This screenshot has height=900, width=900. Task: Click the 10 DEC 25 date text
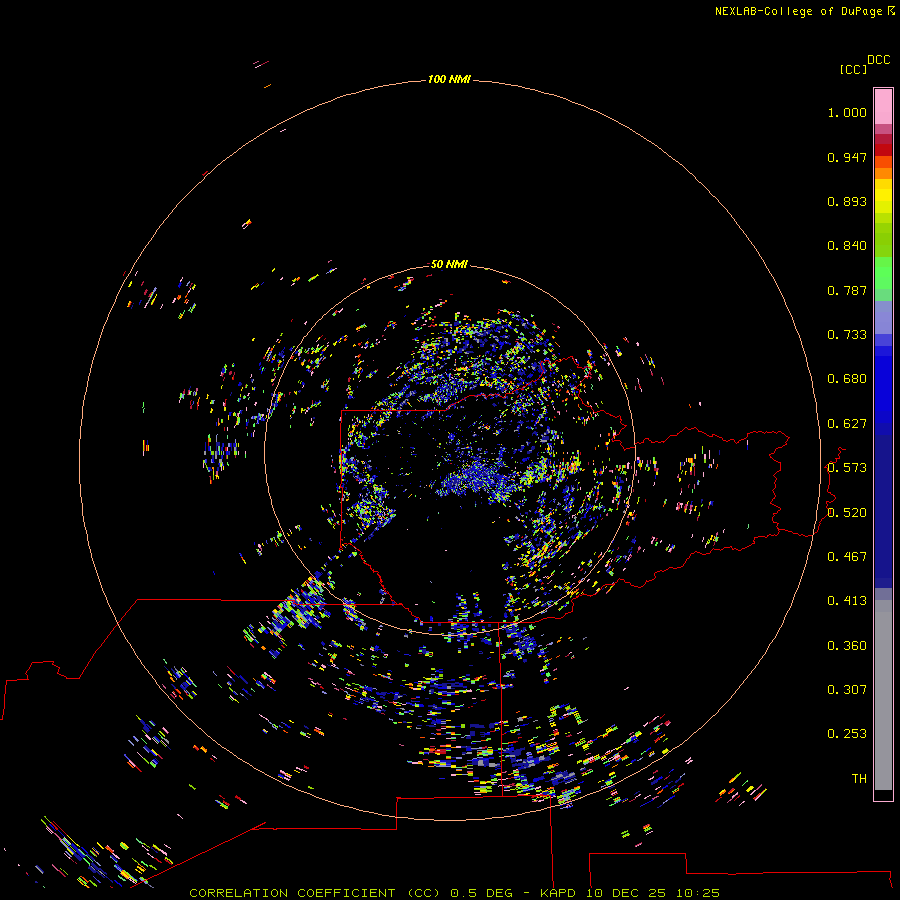pyautogui.click(x=626, y=893)
